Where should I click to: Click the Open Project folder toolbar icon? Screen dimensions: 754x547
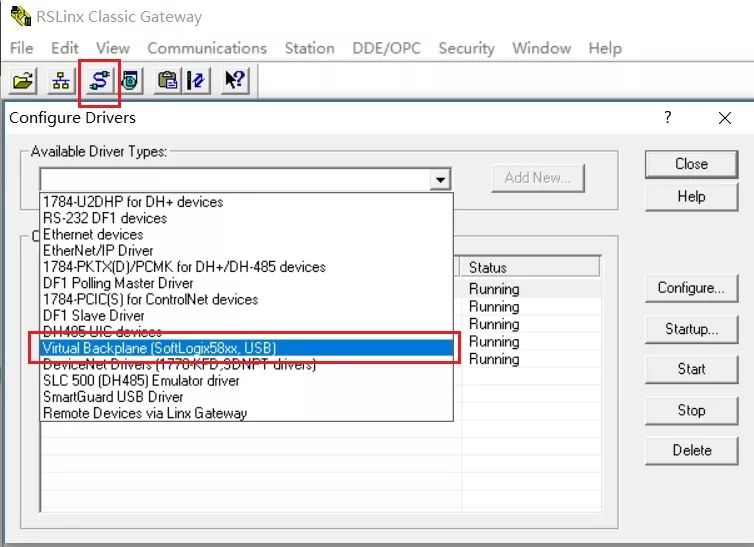[23, 80]
